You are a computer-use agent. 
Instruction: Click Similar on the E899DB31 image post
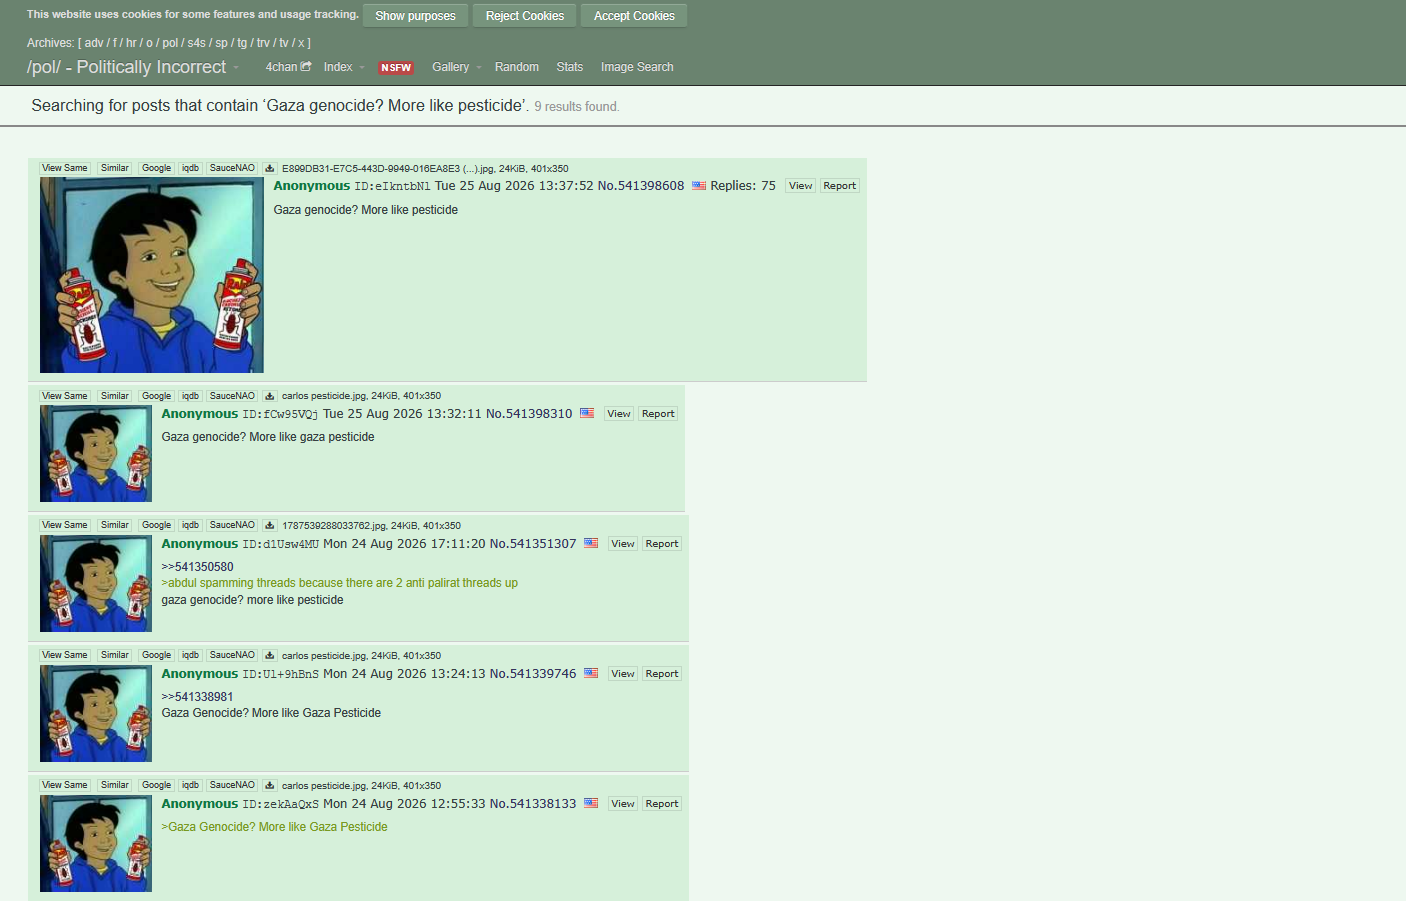click(x=115, y=168)
